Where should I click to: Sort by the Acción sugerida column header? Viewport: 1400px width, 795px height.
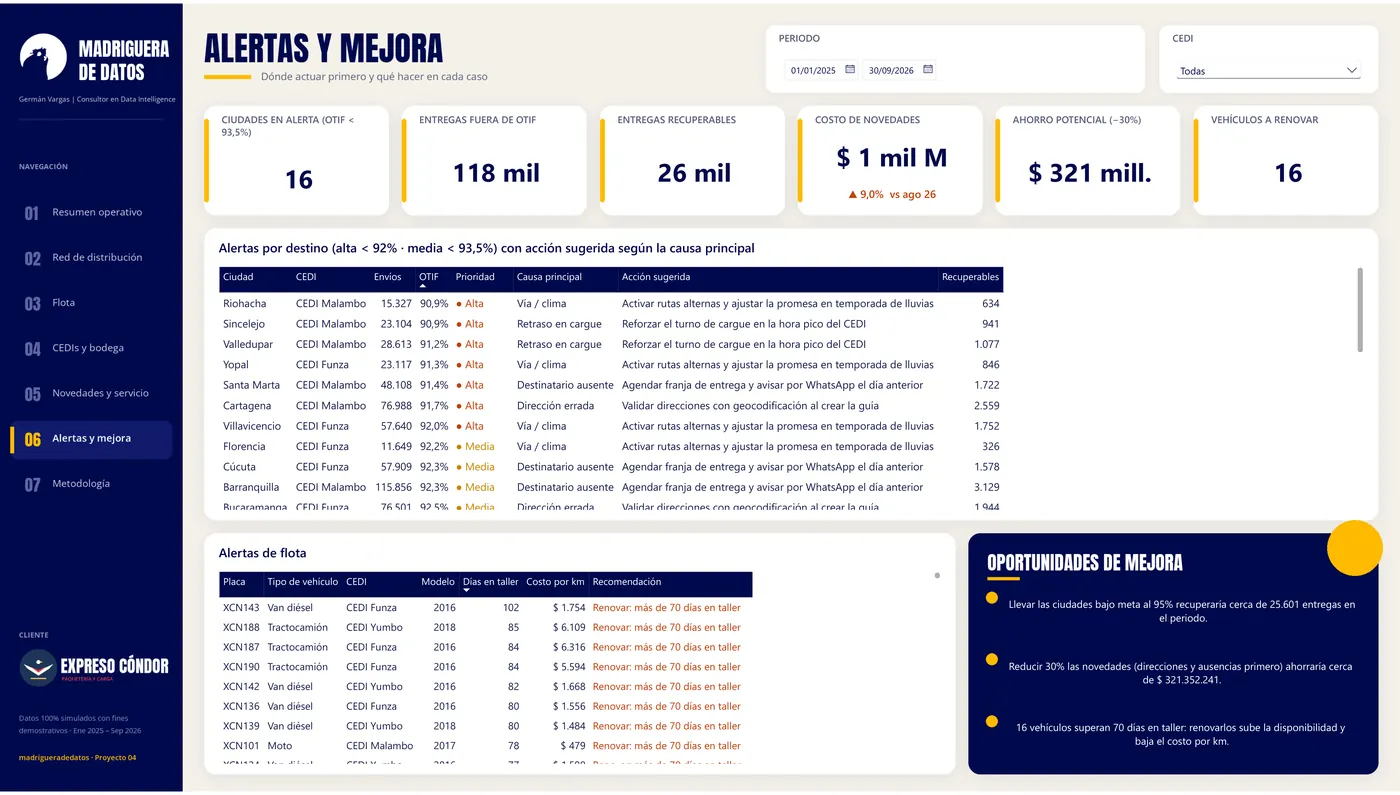tap(656, 277)
